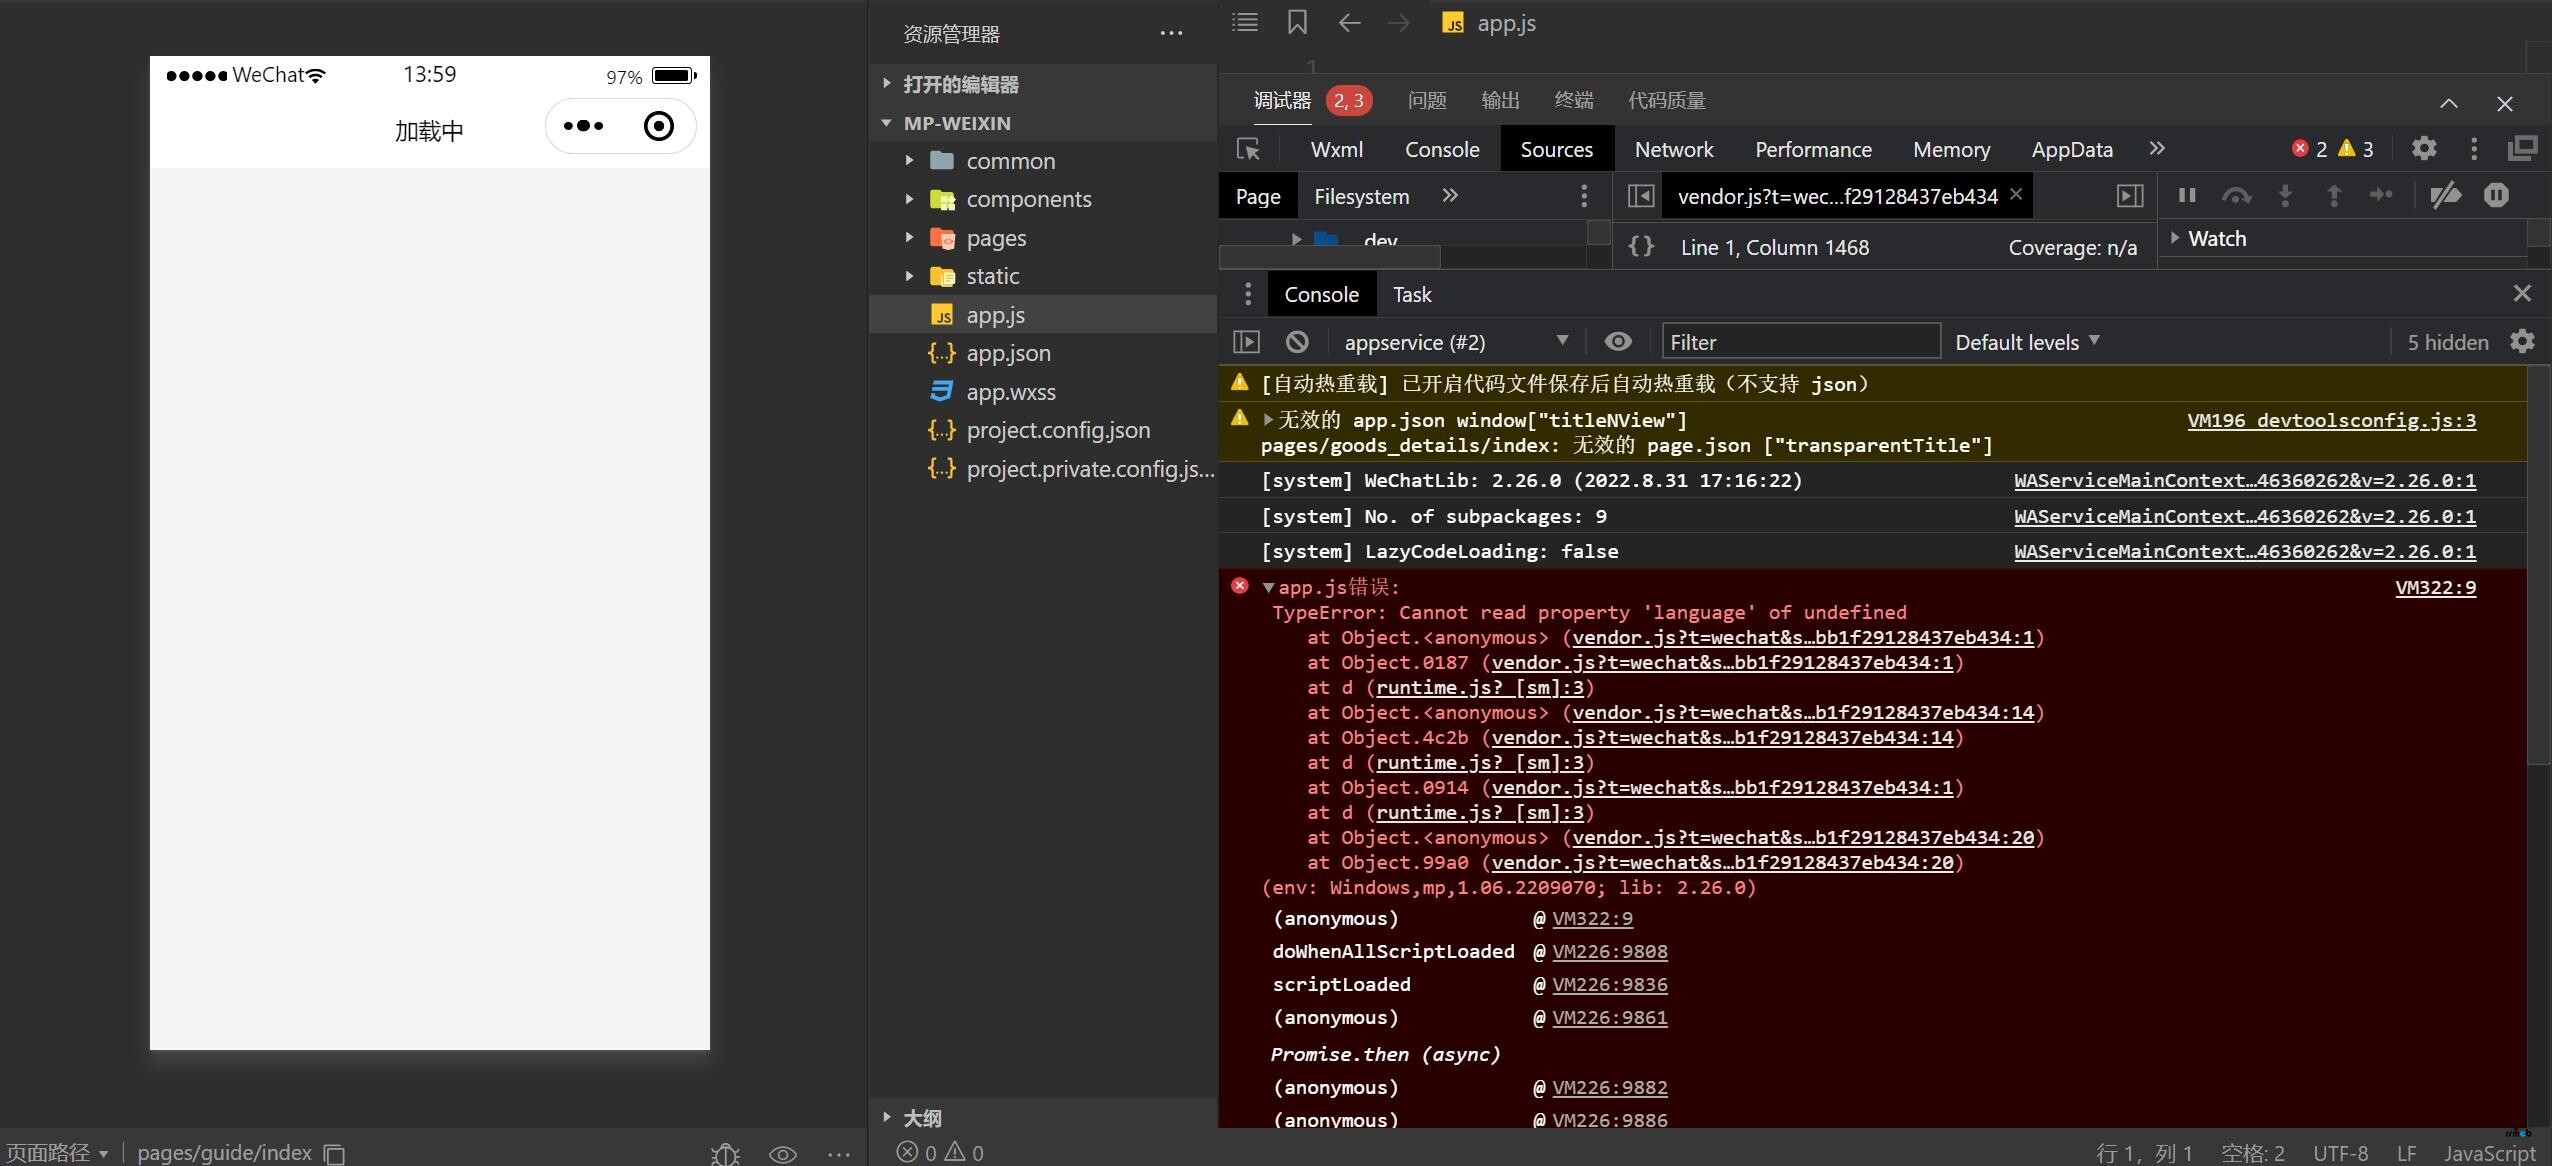Open VM226:9808 stack trace link

[1610, 951]
